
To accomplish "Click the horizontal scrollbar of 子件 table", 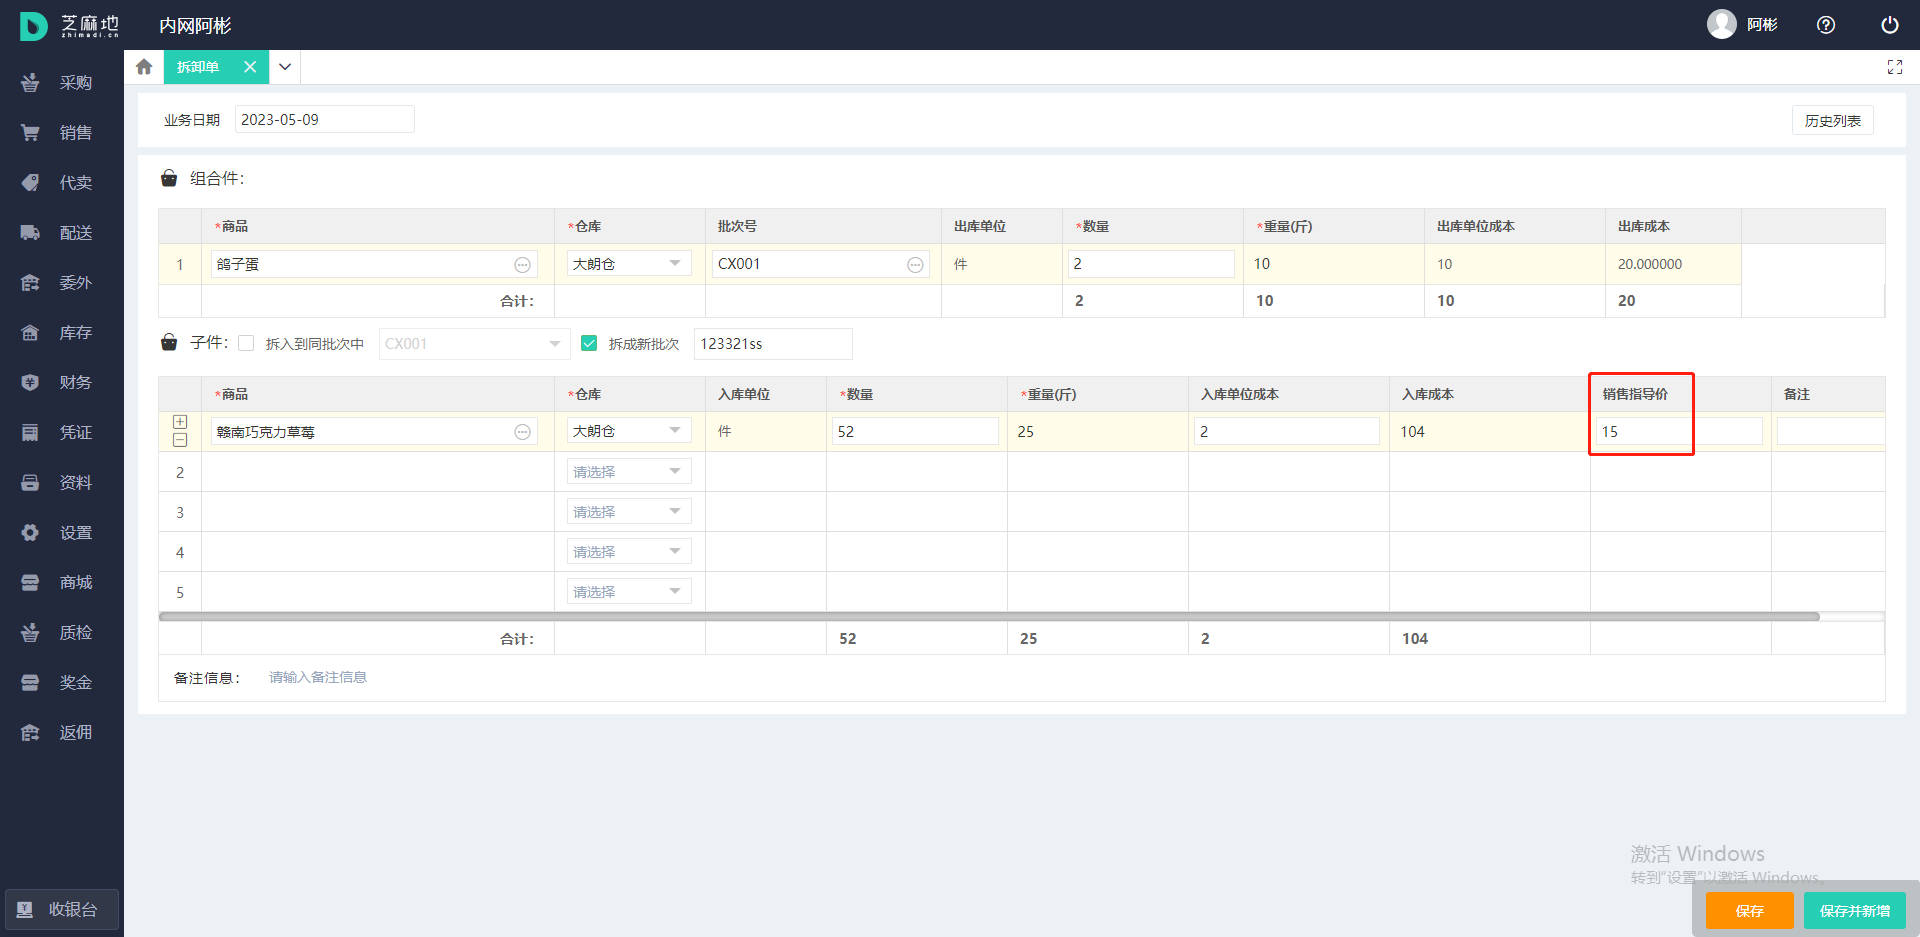I will point(988,616).
